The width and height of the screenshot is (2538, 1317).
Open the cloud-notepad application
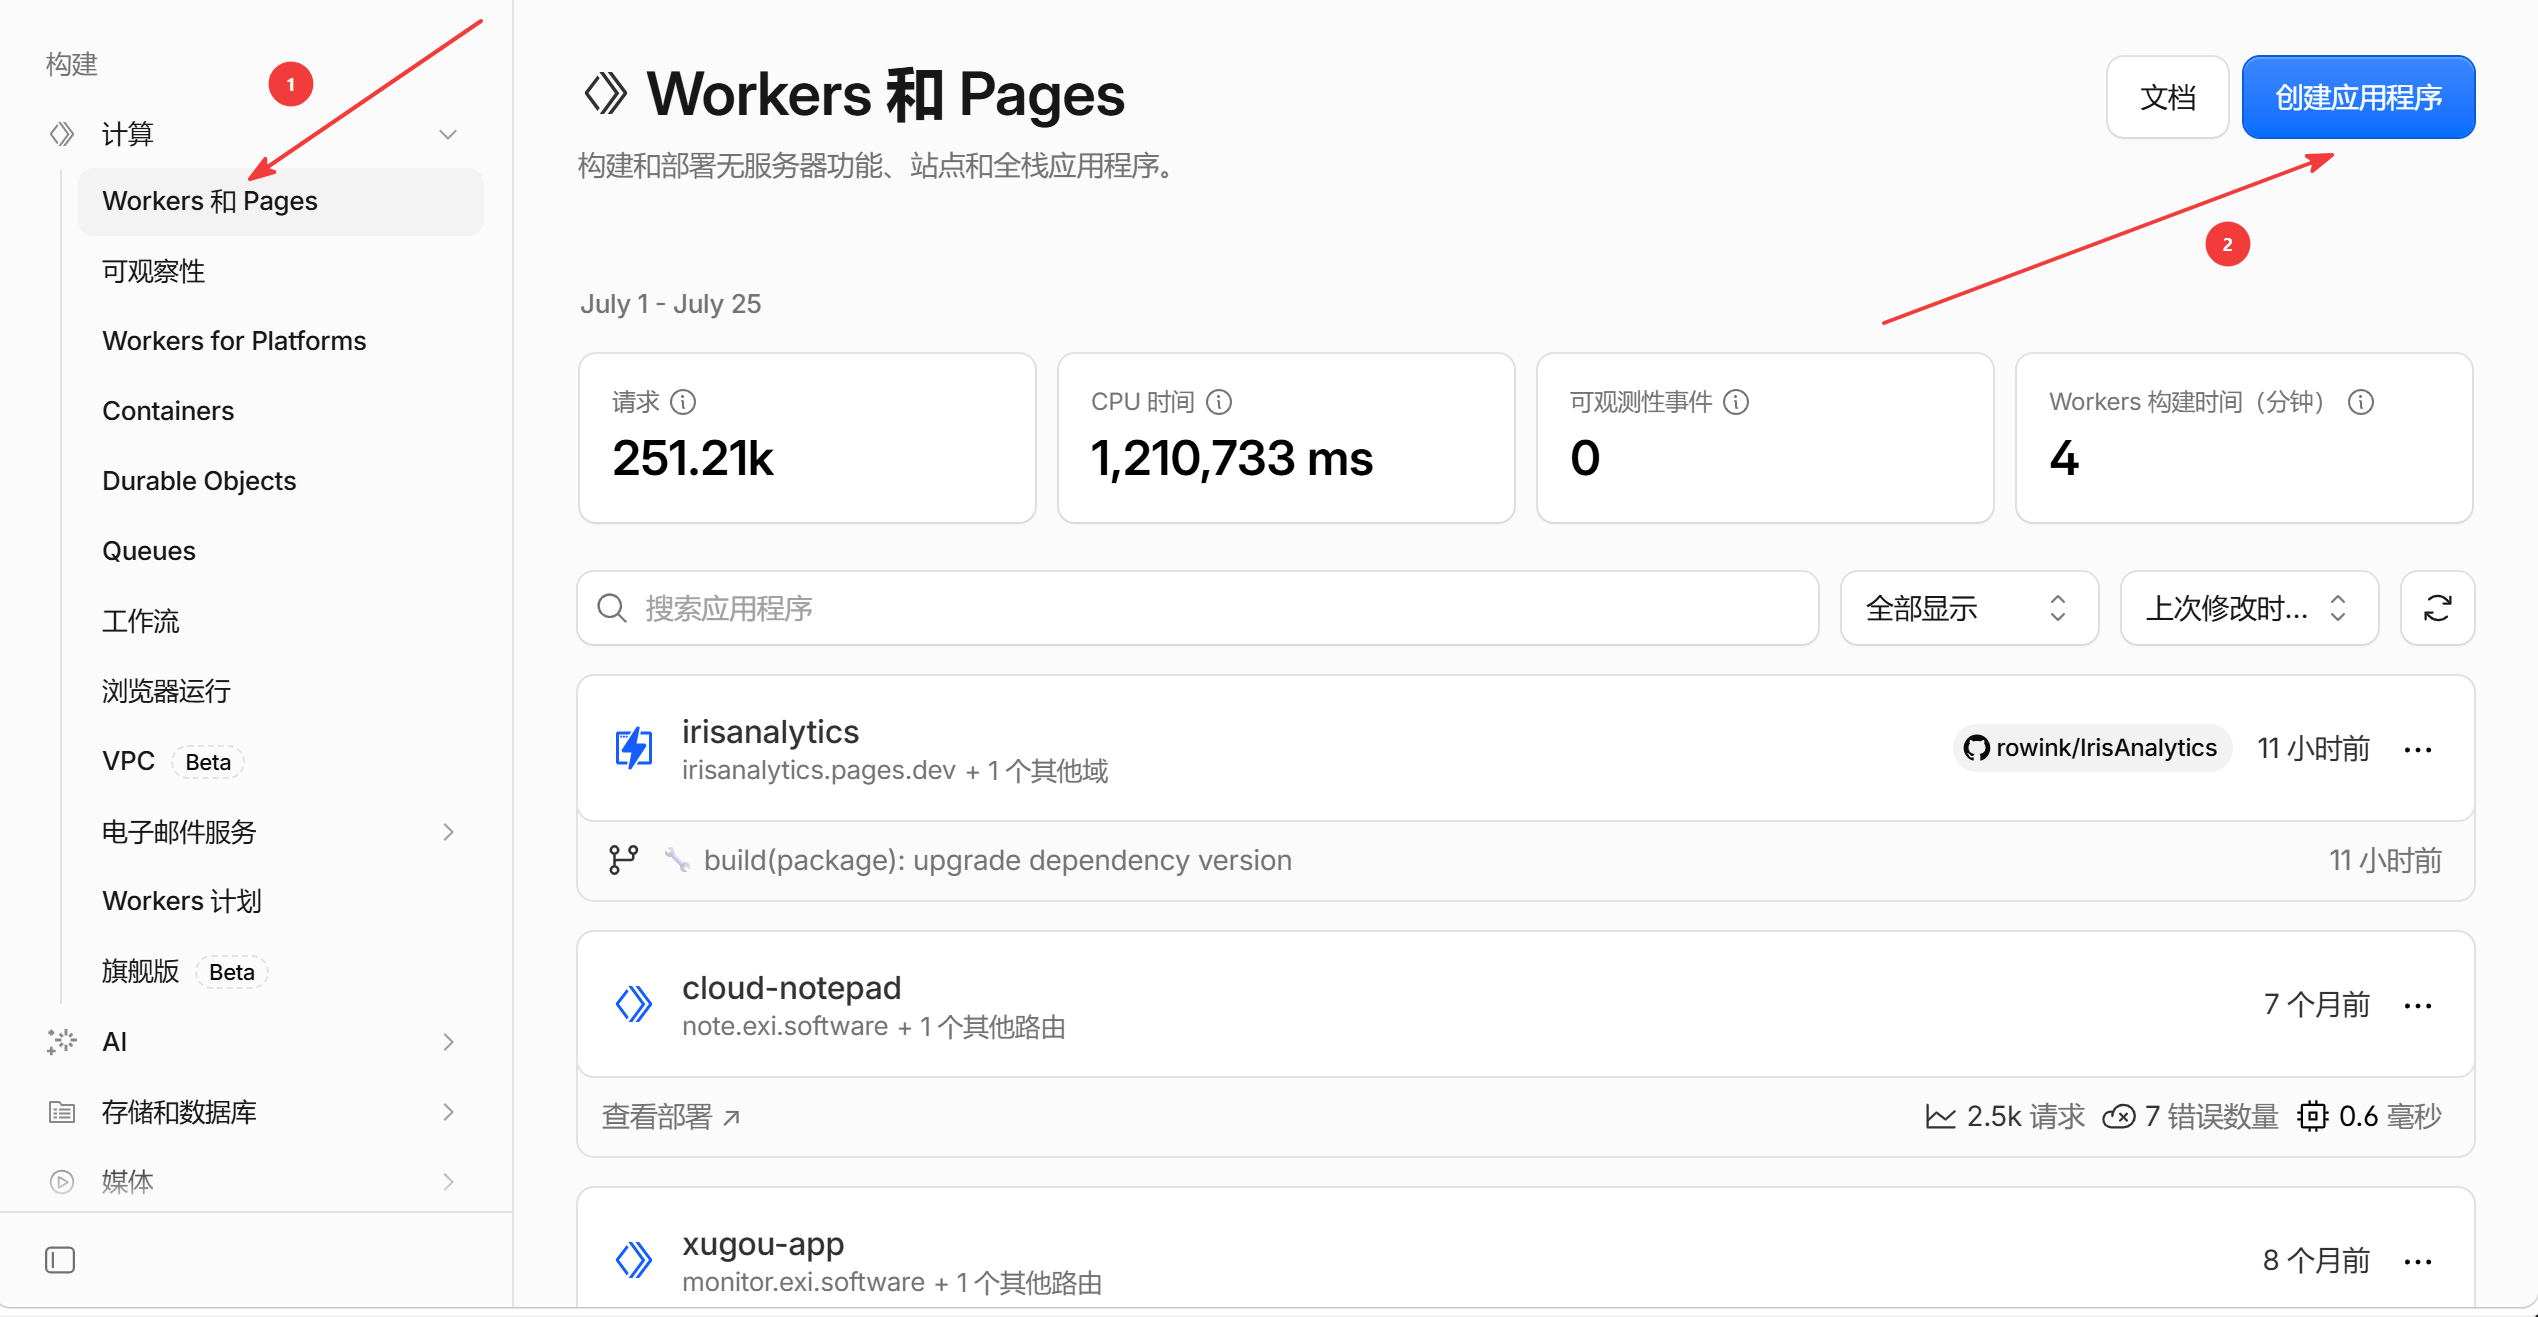coord(791,987)
